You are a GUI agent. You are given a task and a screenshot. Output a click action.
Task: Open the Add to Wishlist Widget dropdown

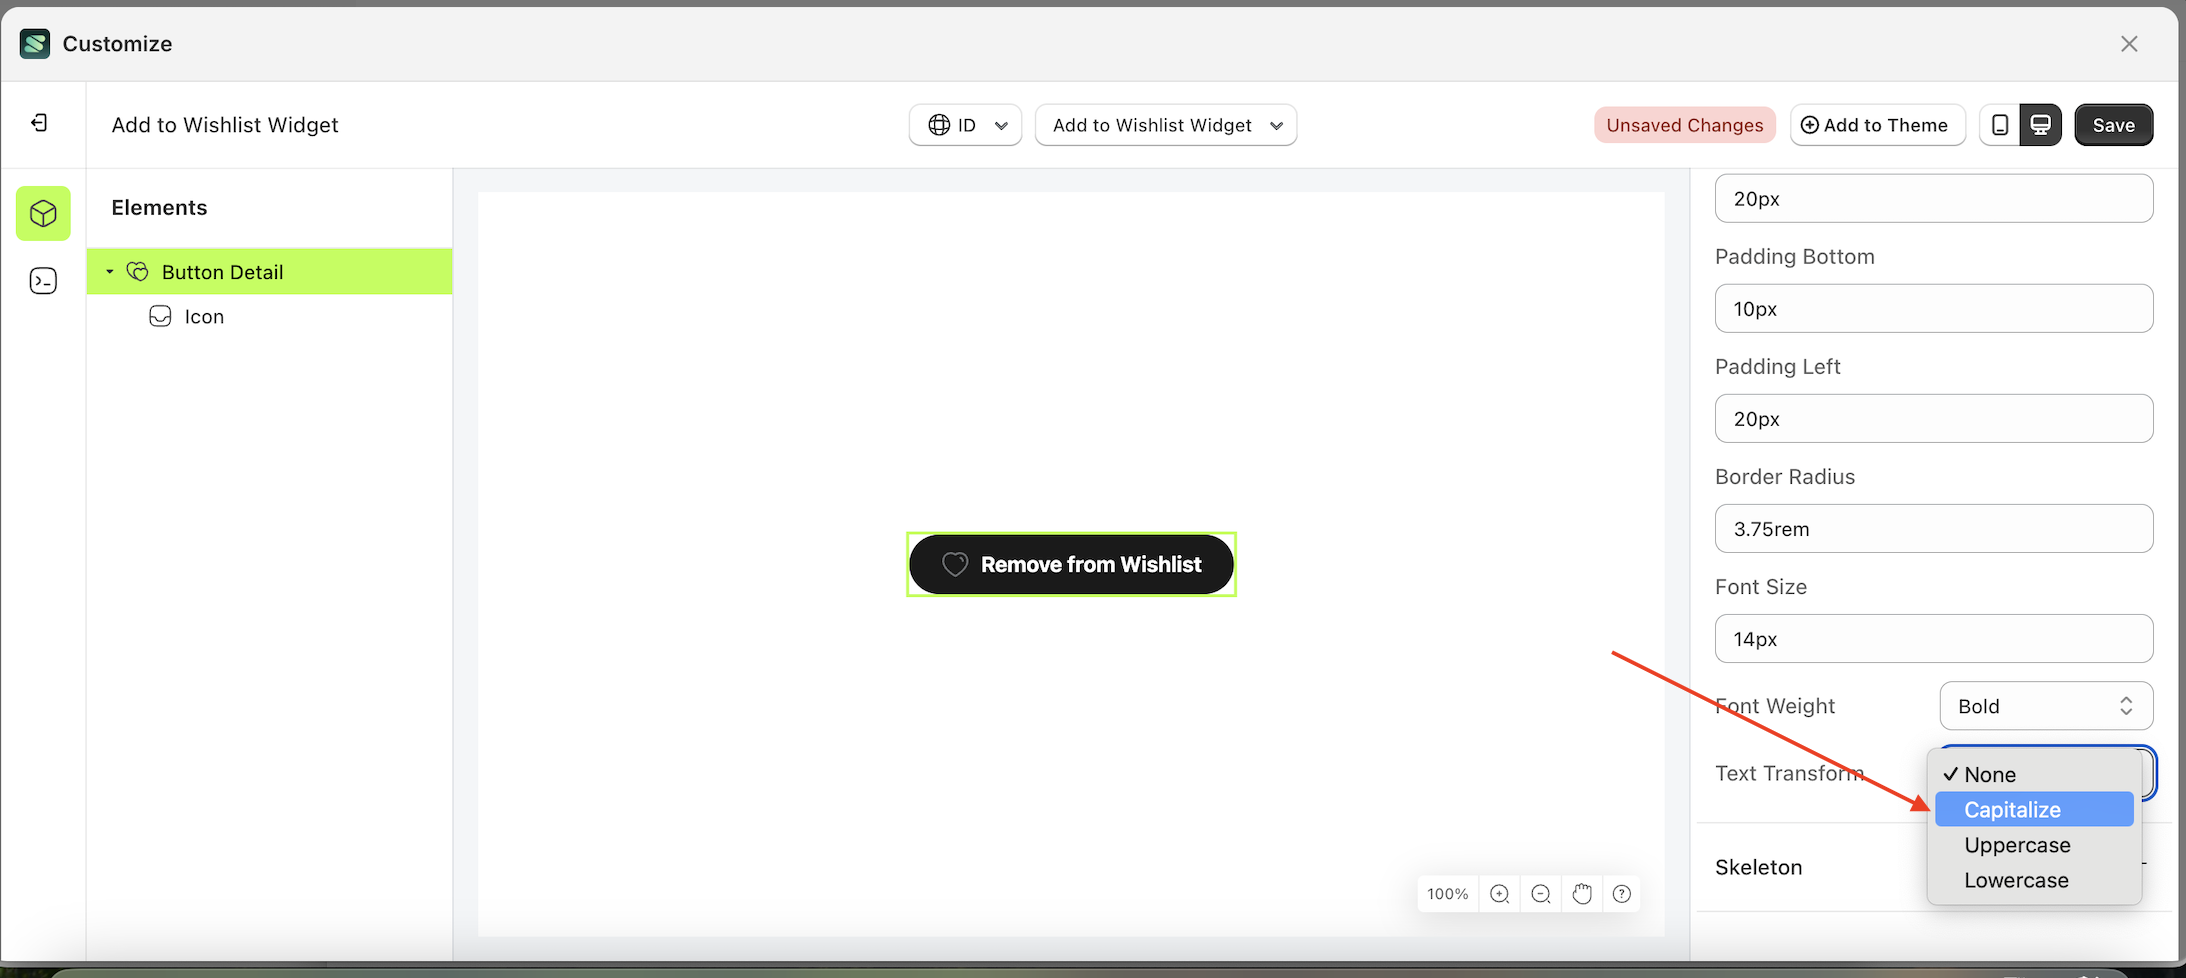coord(1165,124)
